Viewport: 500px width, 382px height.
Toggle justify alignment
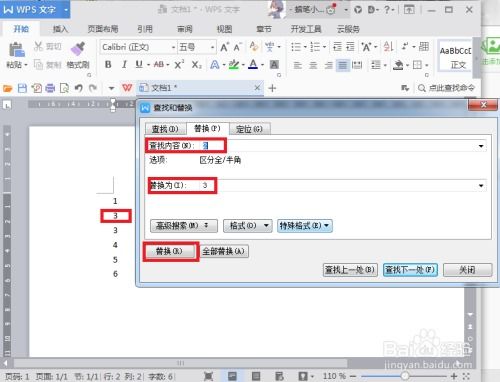[x=343, y=65]
